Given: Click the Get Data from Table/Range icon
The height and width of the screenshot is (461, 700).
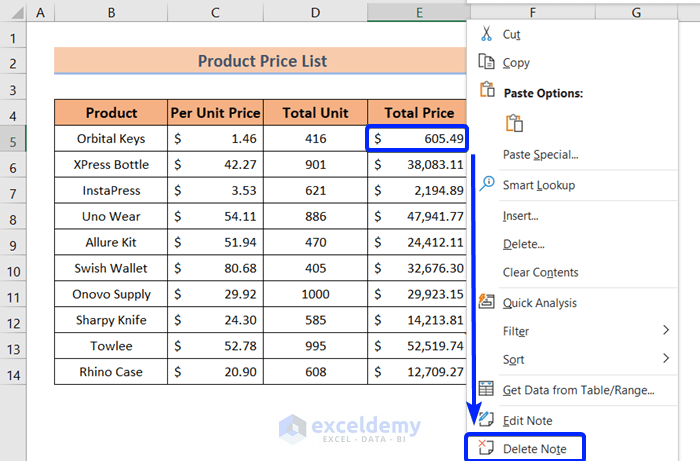Looking at the screenshot, I should tap(487, 389).
